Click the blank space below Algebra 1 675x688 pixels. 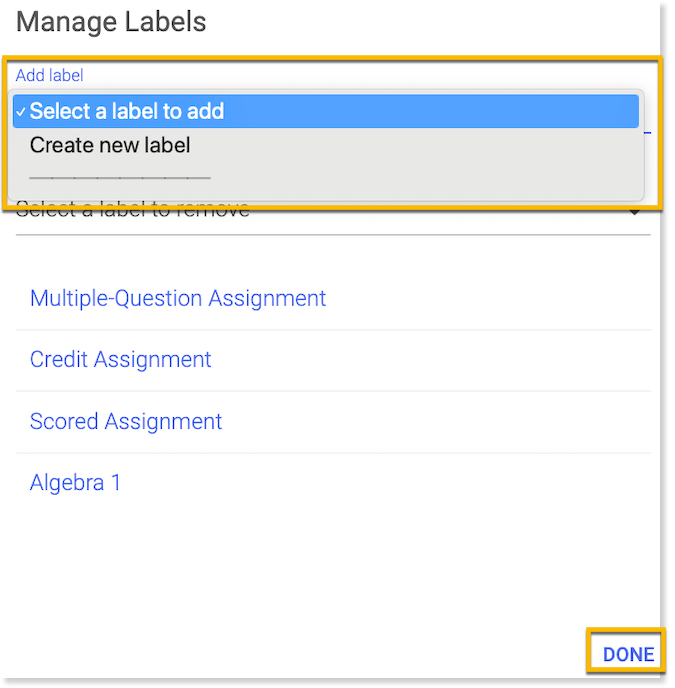click(330, 570)
